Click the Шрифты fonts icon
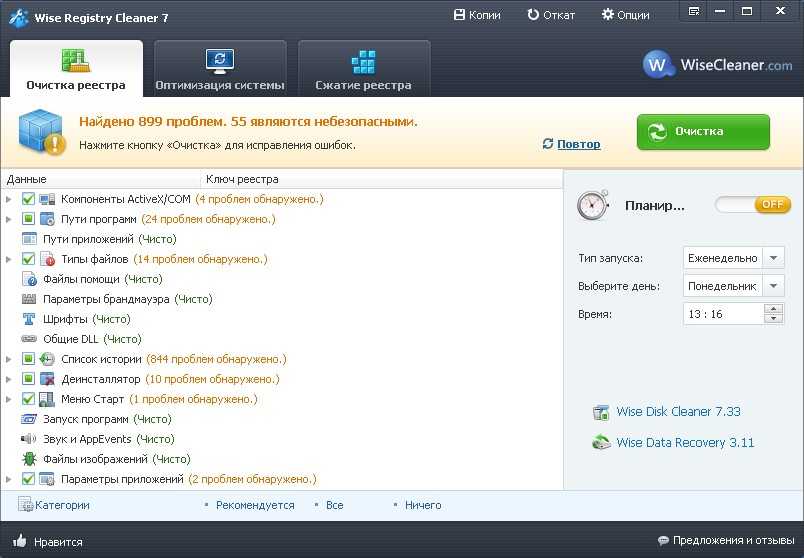 click(29, 319)
